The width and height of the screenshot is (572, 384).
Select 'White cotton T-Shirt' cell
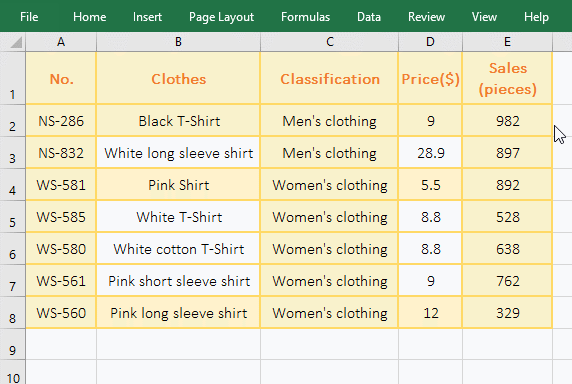coord(178,249)
